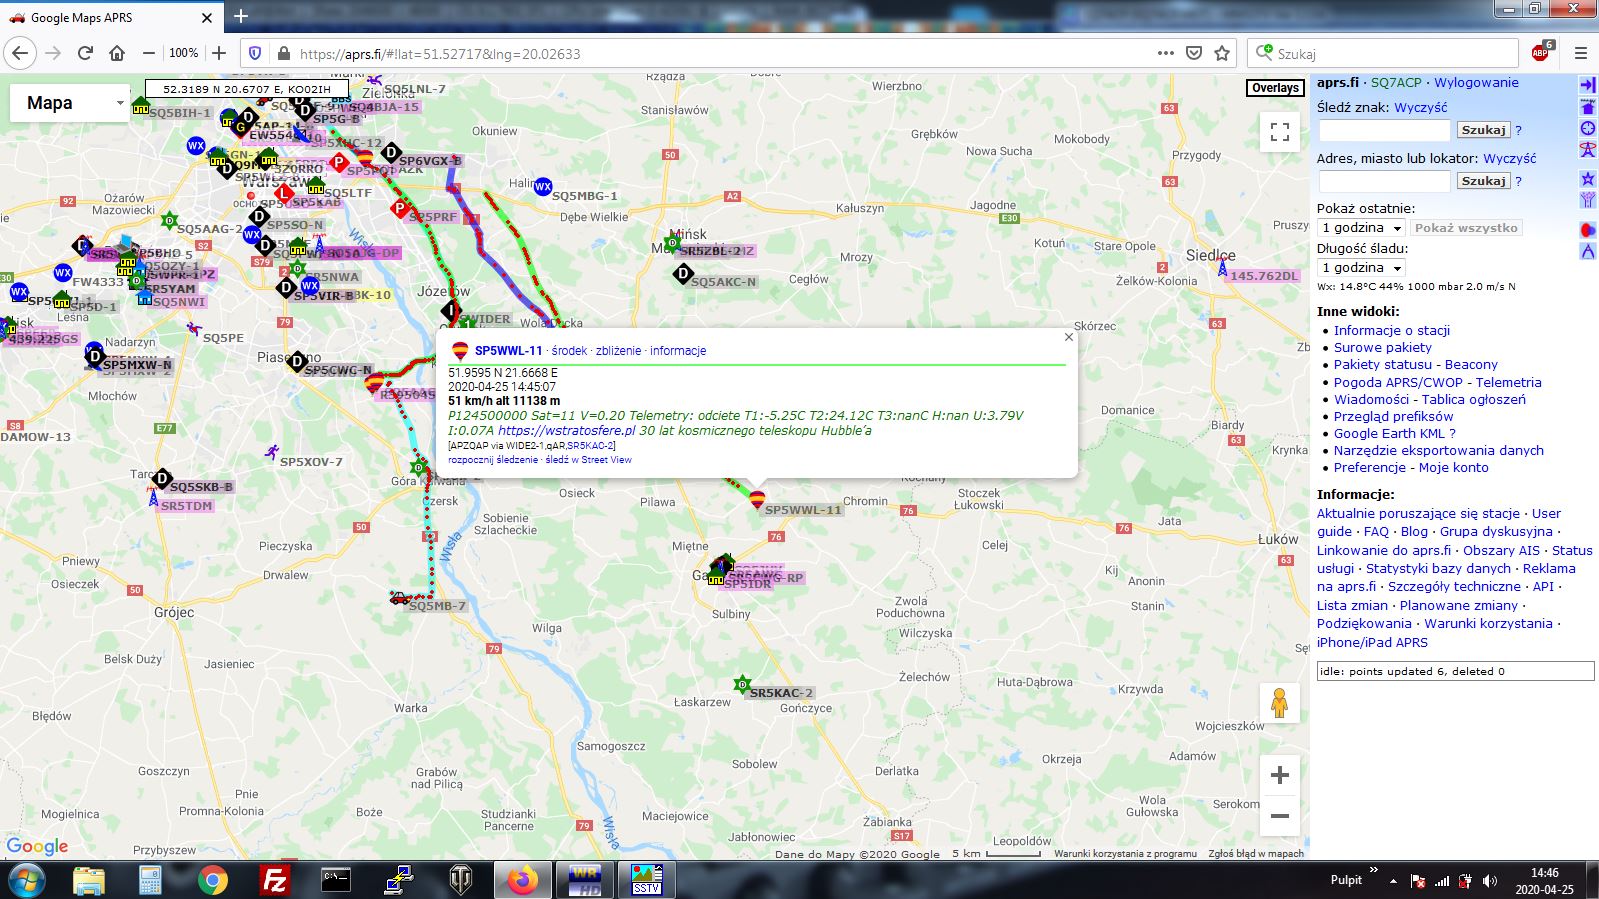Click the funnel filter icon below the star
This screenshot has width=1599, height=899.
point(1587,200)
